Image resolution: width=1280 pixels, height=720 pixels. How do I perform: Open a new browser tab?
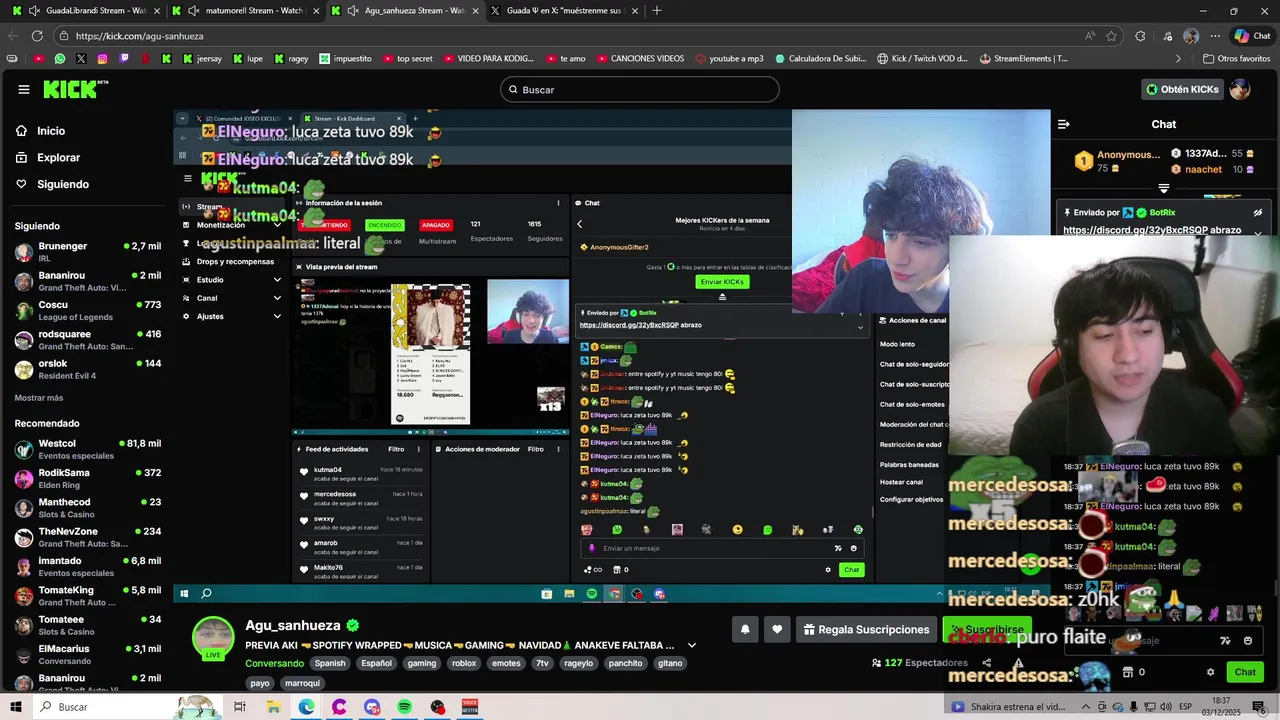tap(657, 11)
